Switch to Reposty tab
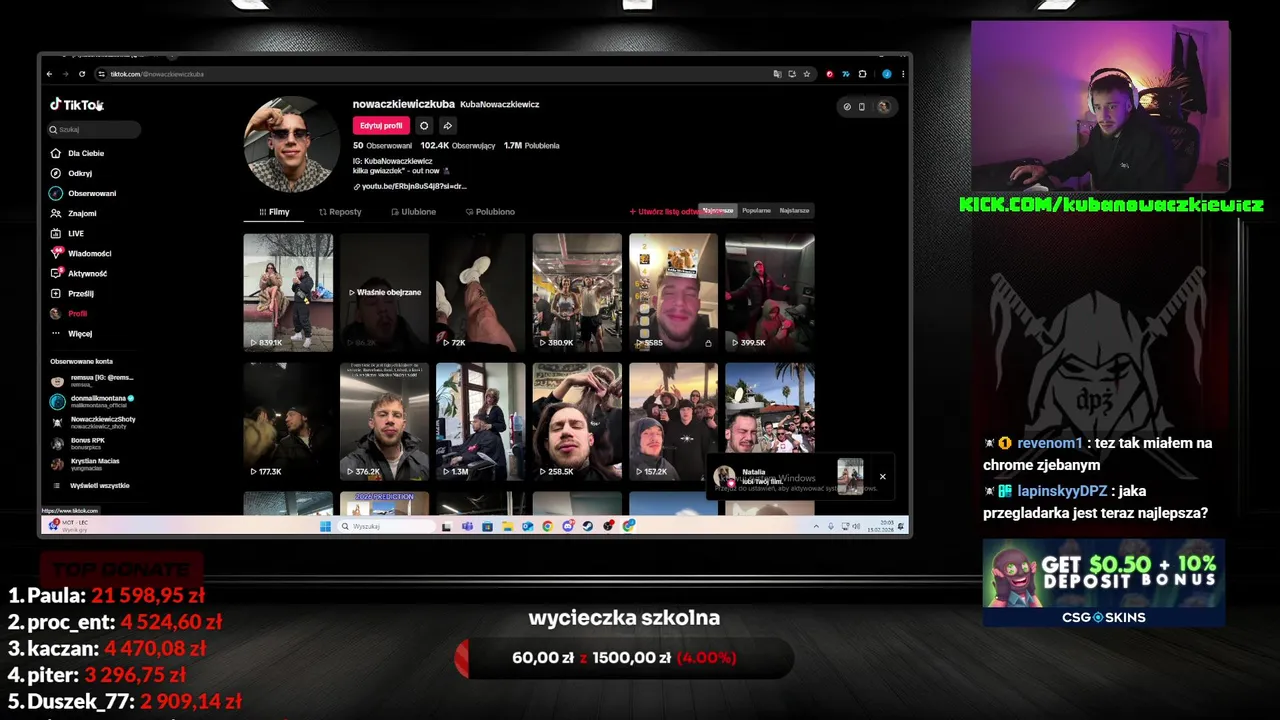This screenshot has width=1280, height=720. click(x=340, y=212)
